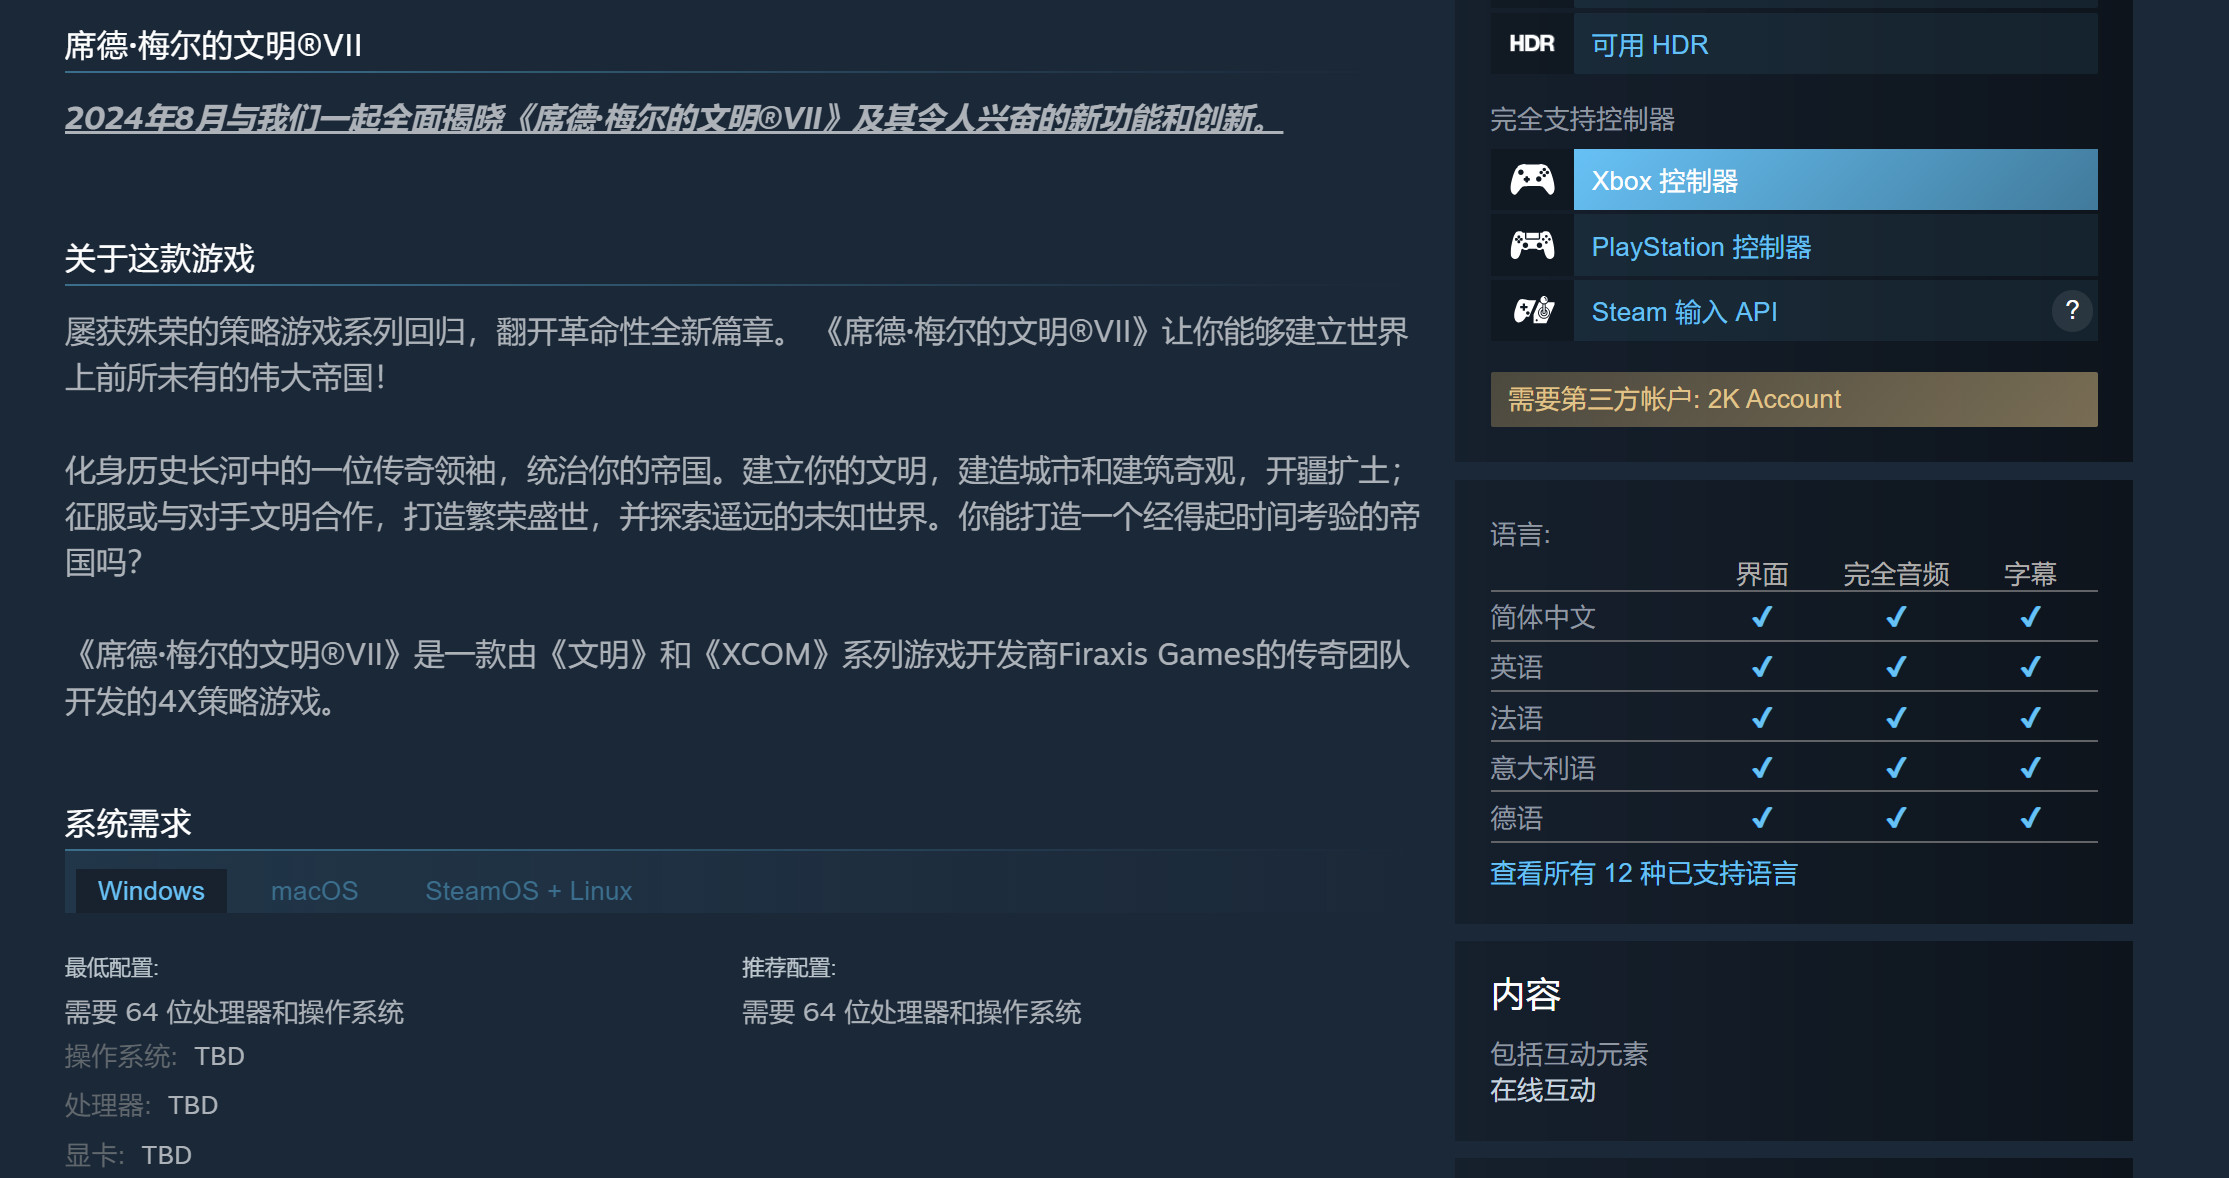The image size is (2229, 1178).
Task: Open the Steam Input help question mark
Action: [2073, 311]
